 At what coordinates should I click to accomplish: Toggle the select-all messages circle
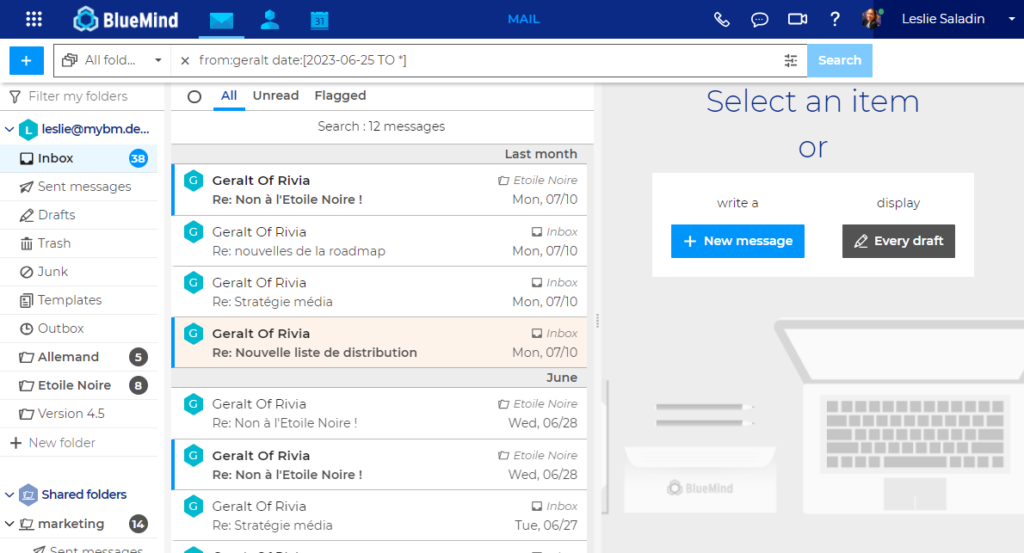click(194, 97)
